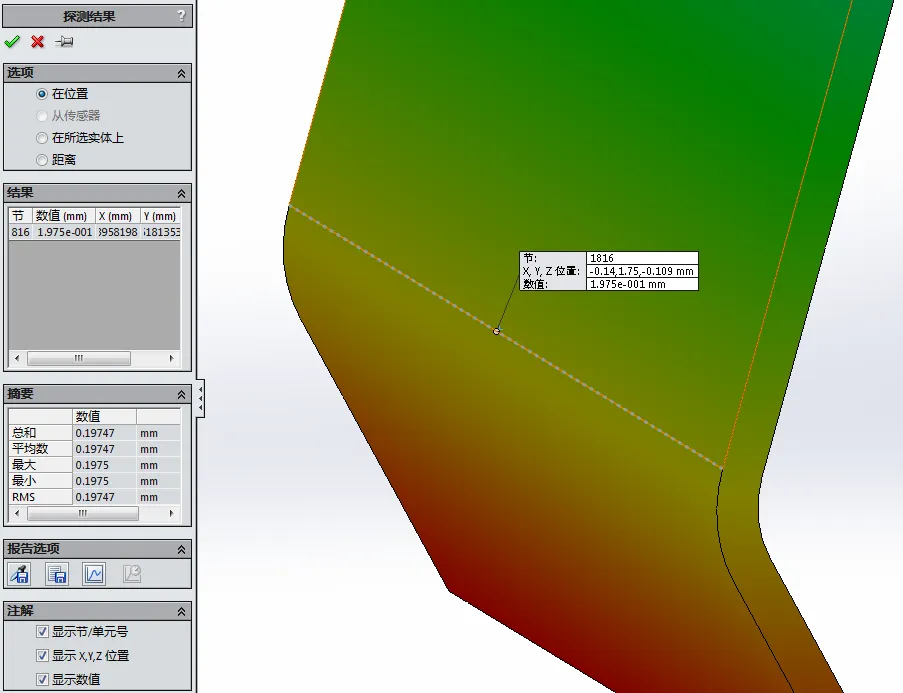Collapse the 注解 section
903x693 pixels.
pyautogui.click(x=181, y=611)
